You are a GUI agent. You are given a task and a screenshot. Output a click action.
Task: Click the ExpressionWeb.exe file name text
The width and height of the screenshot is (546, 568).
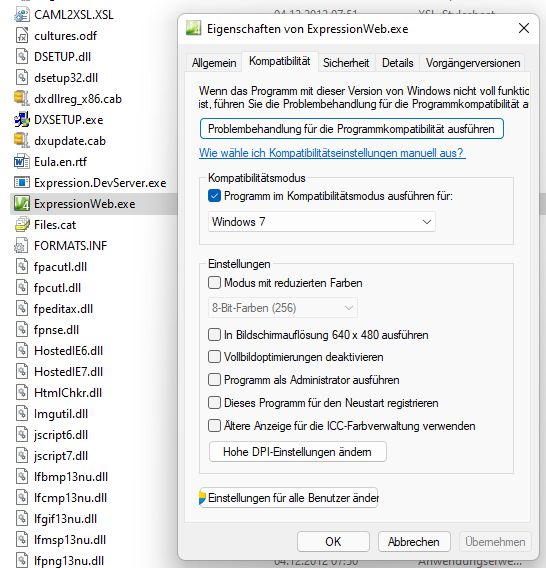pos(84,204)
